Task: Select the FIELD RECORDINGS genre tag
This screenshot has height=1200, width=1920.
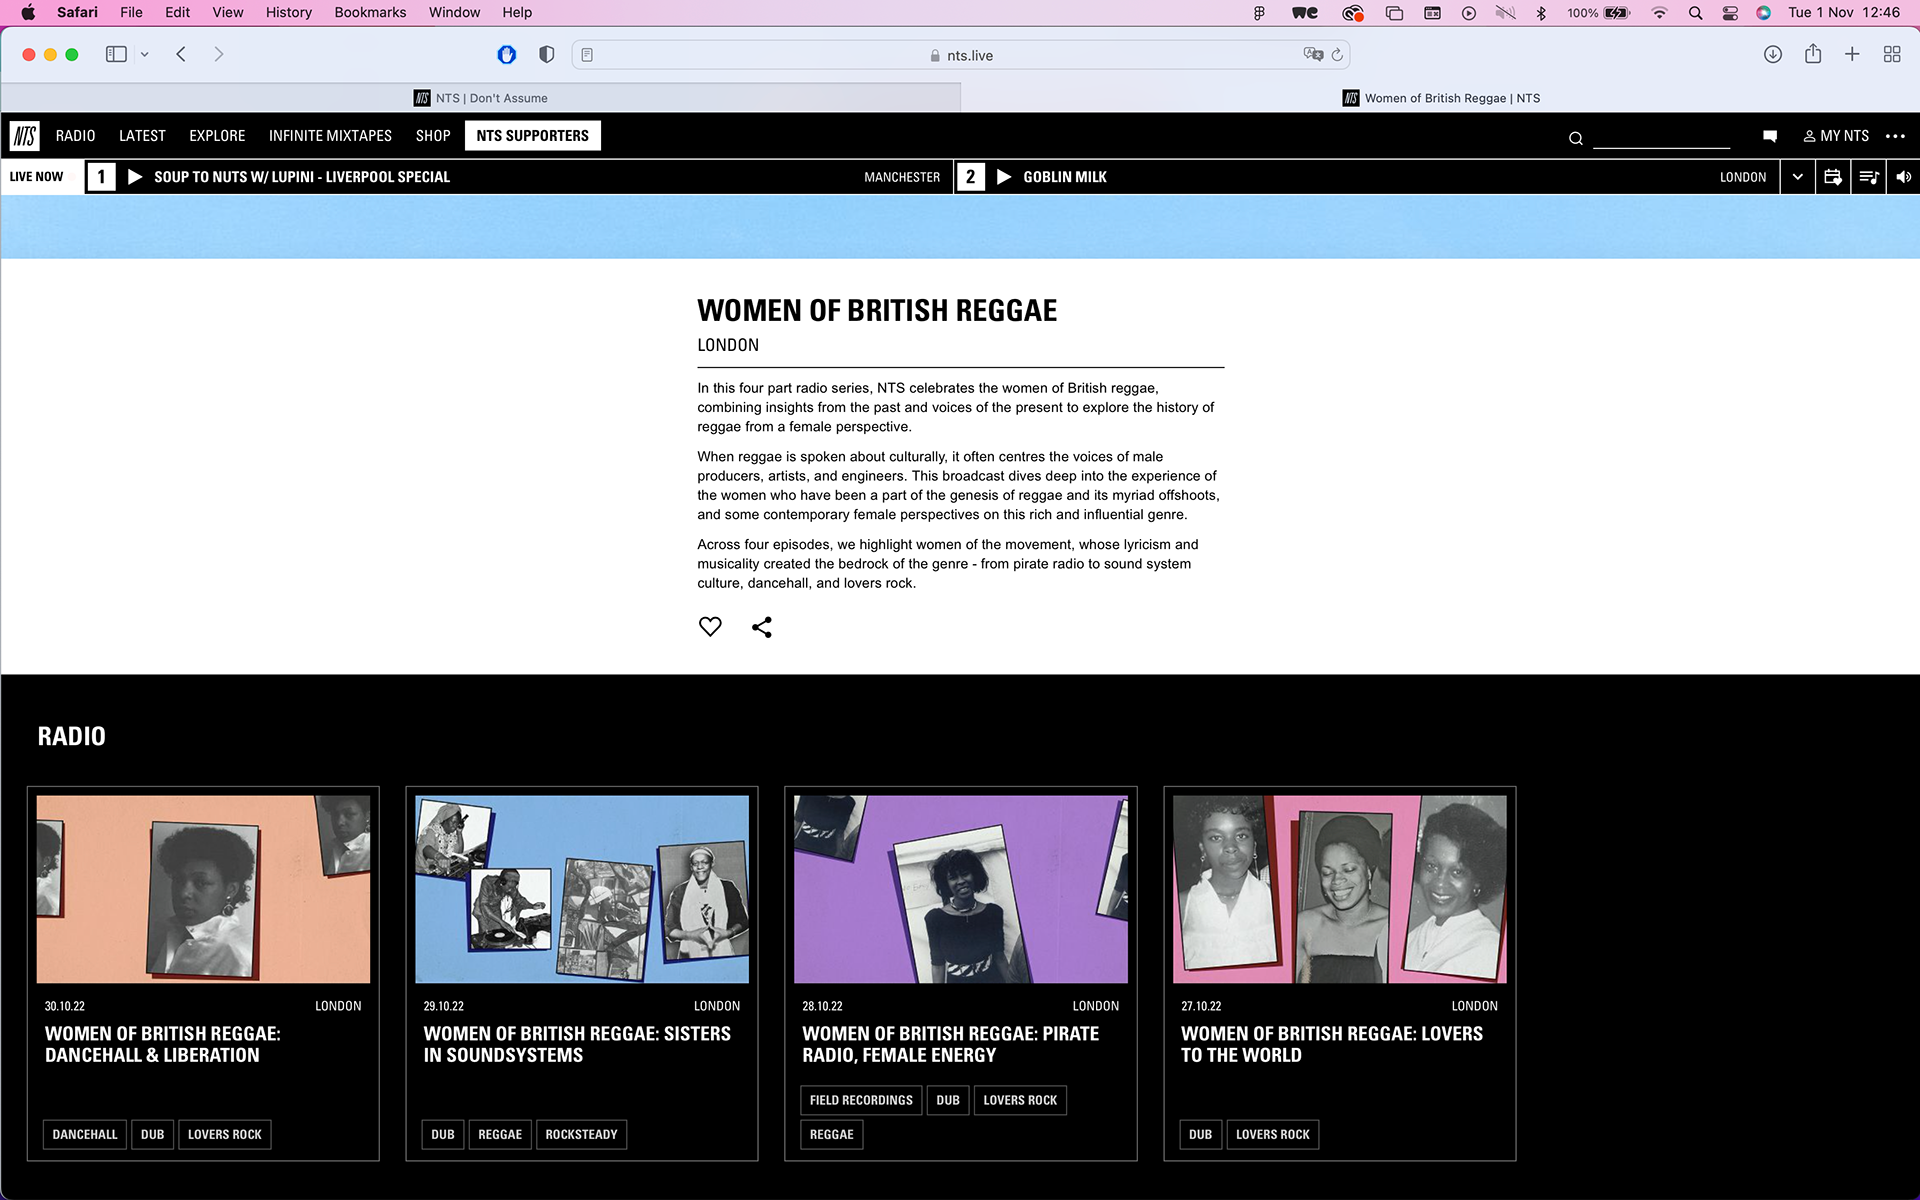Action: pyautogui.click(x=861, y=1100)
